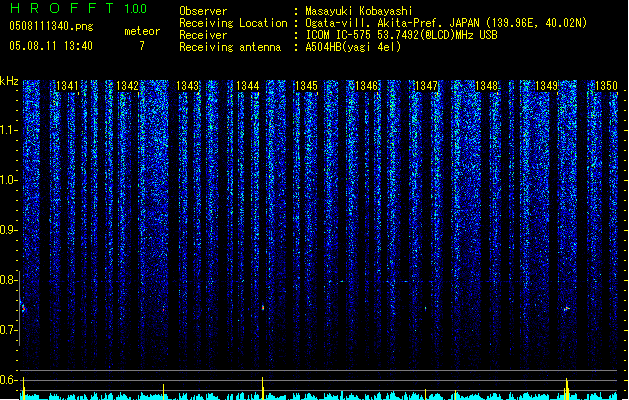
Task: Click the receiver ICOM IC-575 frequency text
Action: pyautogui.click(x=402, y=35)
